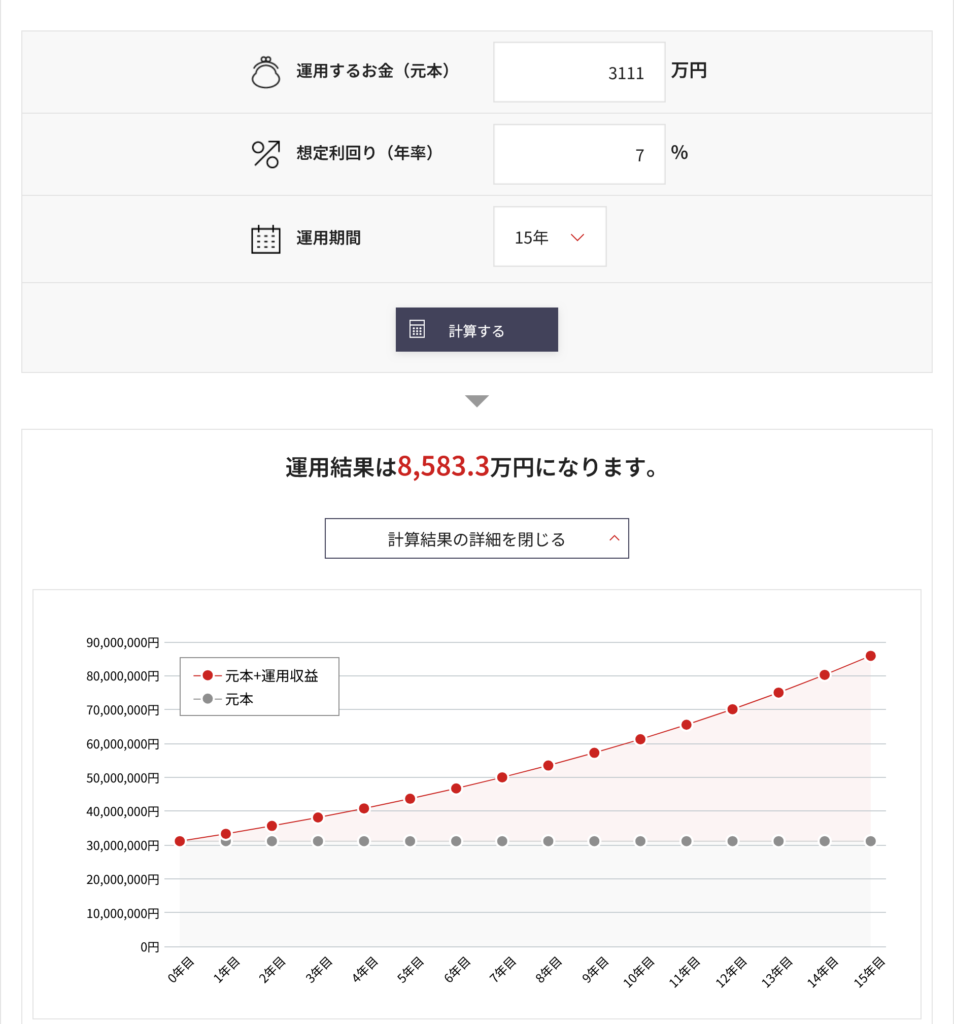954x1024 pixels.
Task: Click the gray 元本 point at 8年目
Action: click(x=548, y=841)
